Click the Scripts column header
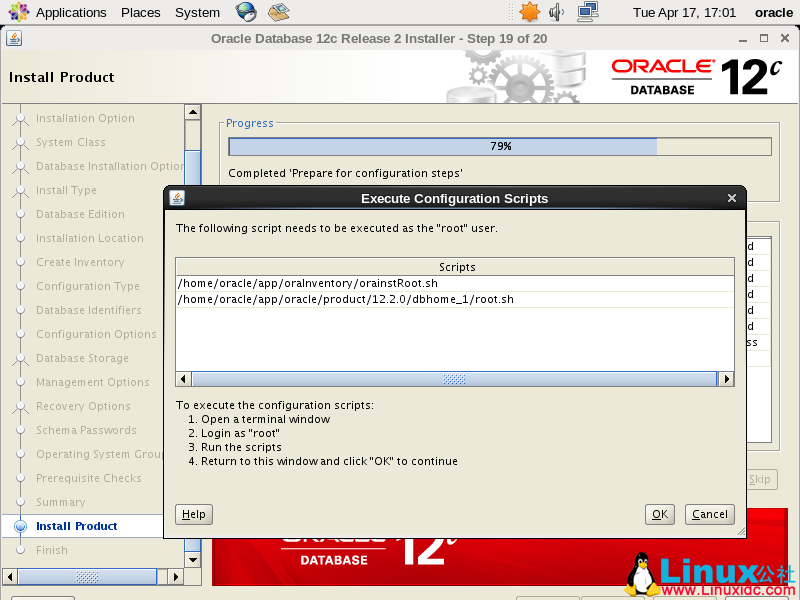The image size is (800, 600). coord(456,267)
